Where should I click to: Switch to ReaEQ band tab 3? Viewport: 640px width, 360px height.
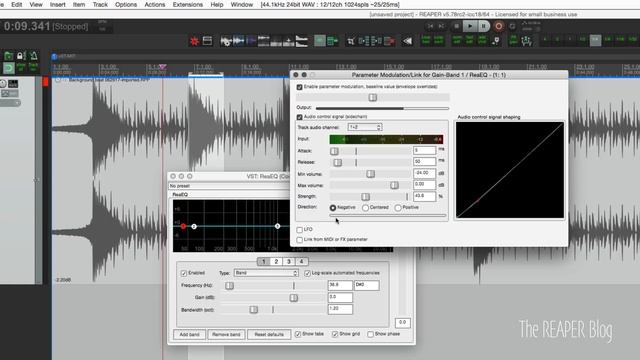[x=289, y=262]
